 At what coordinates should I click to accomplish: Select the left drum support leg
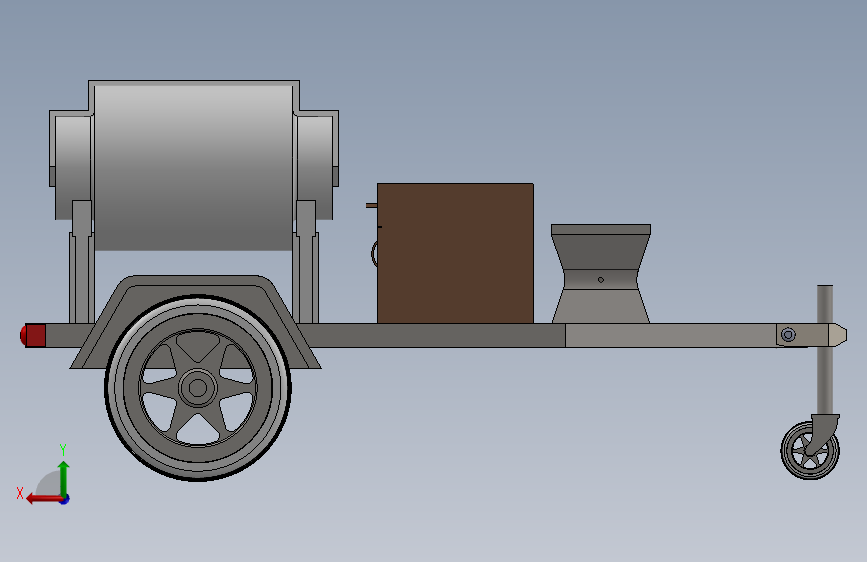[x=81, y=262]
